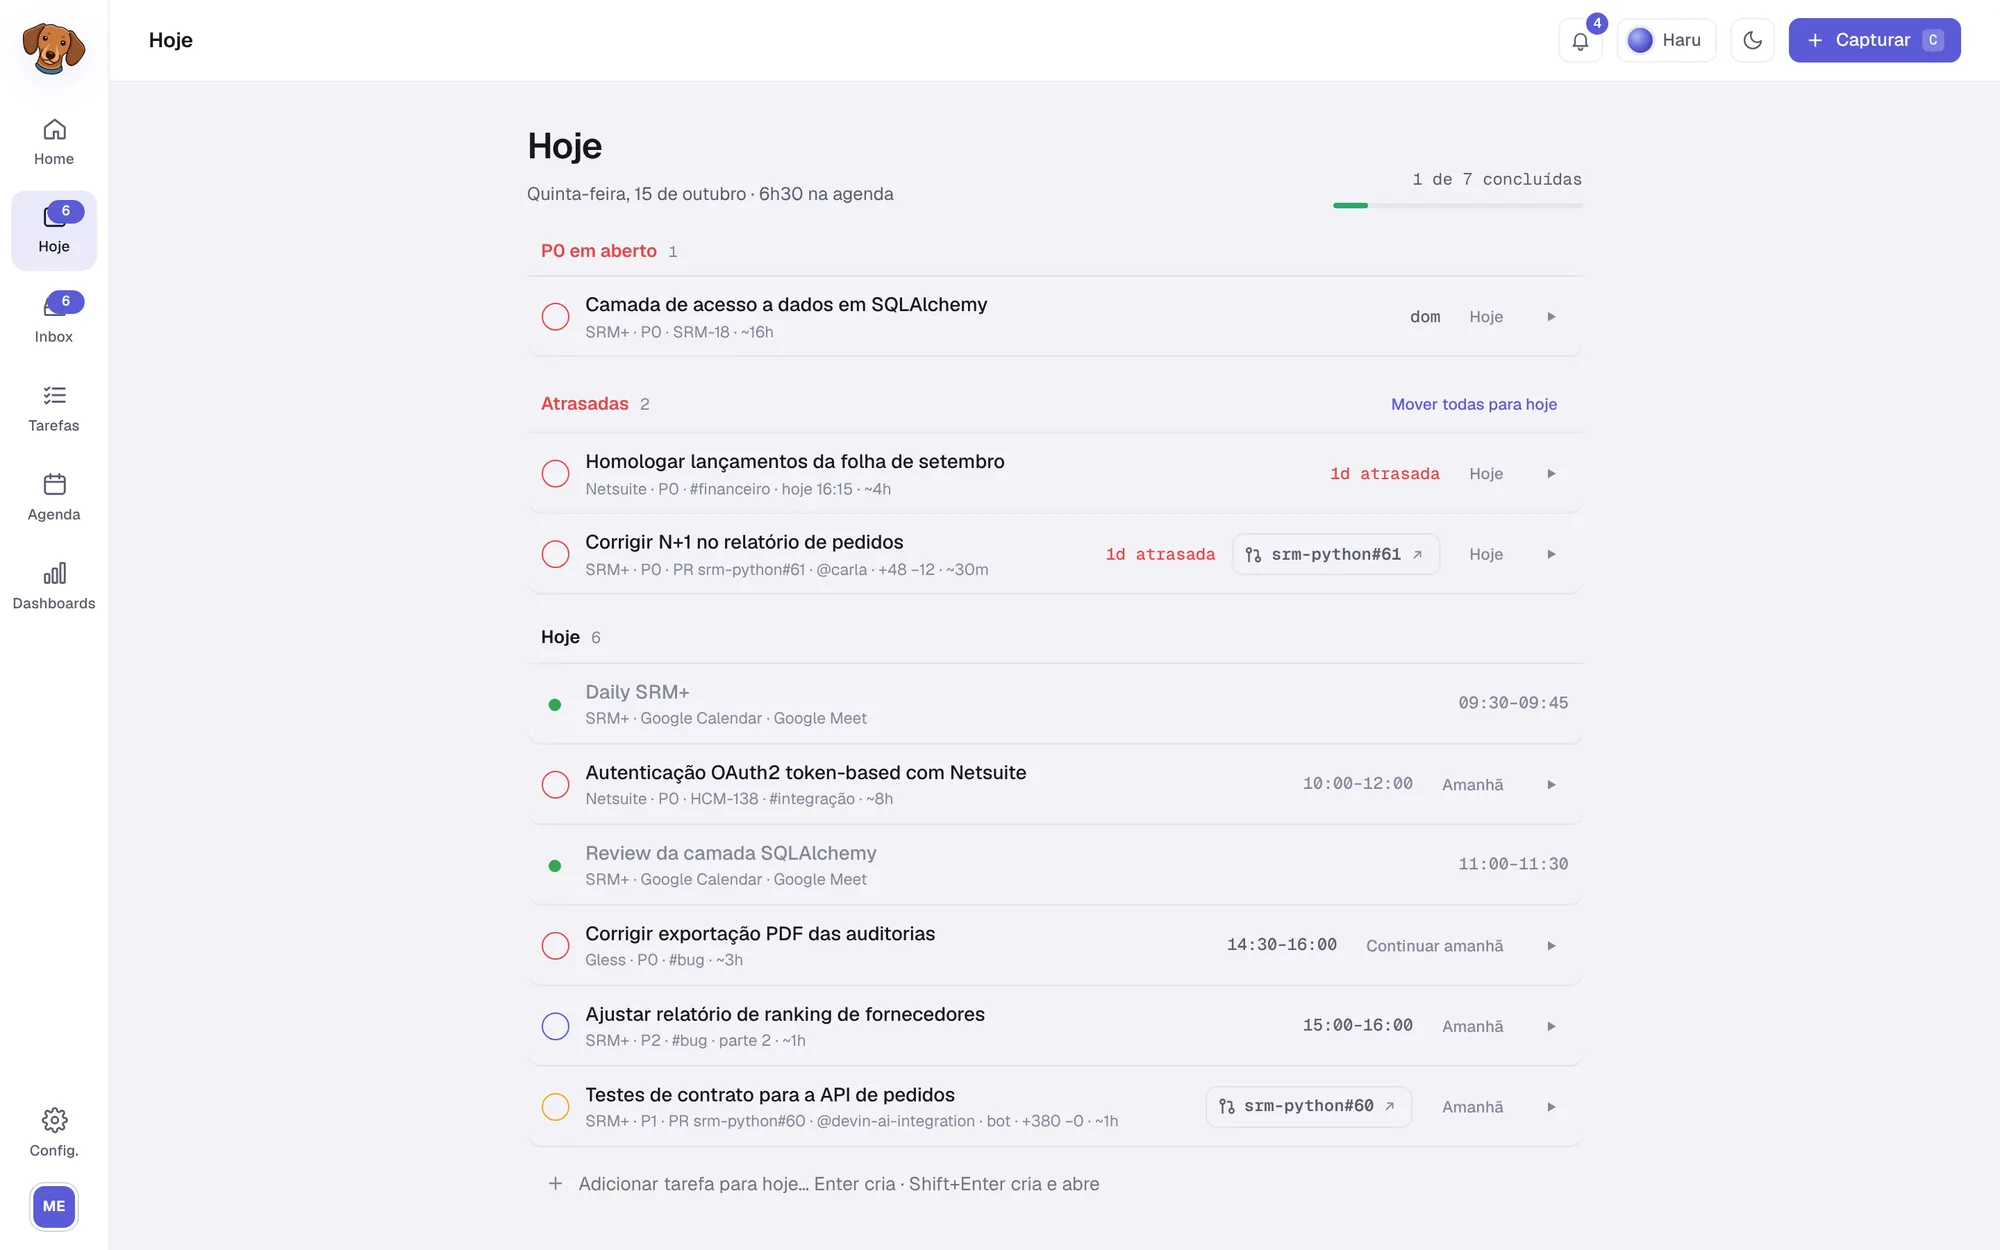
Task: Click the dachshund dog app logo
Action: (x=54, y=47)
